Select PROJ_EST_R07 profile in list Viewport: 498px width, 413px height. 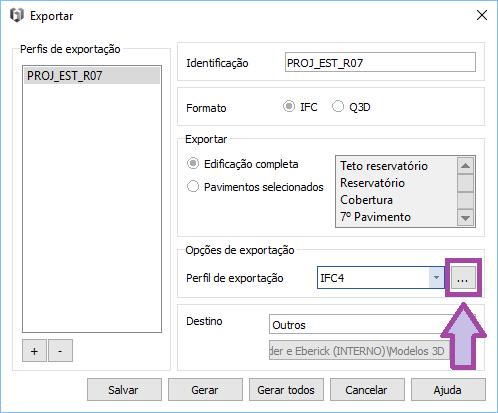pyautogui.click(x=92, y=76)
